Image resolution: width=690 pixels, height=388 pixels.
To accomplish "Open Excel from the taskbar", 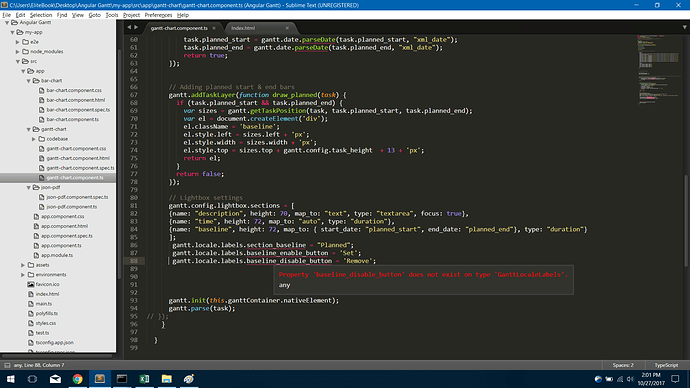I will 144,379.
